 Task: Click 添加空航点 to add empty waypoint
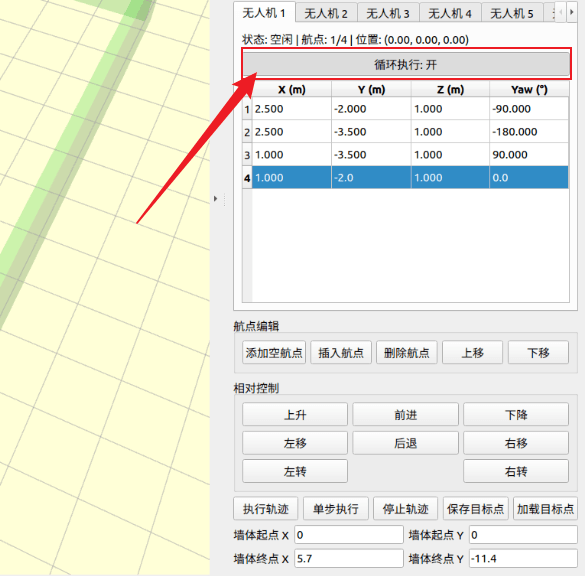274,353
